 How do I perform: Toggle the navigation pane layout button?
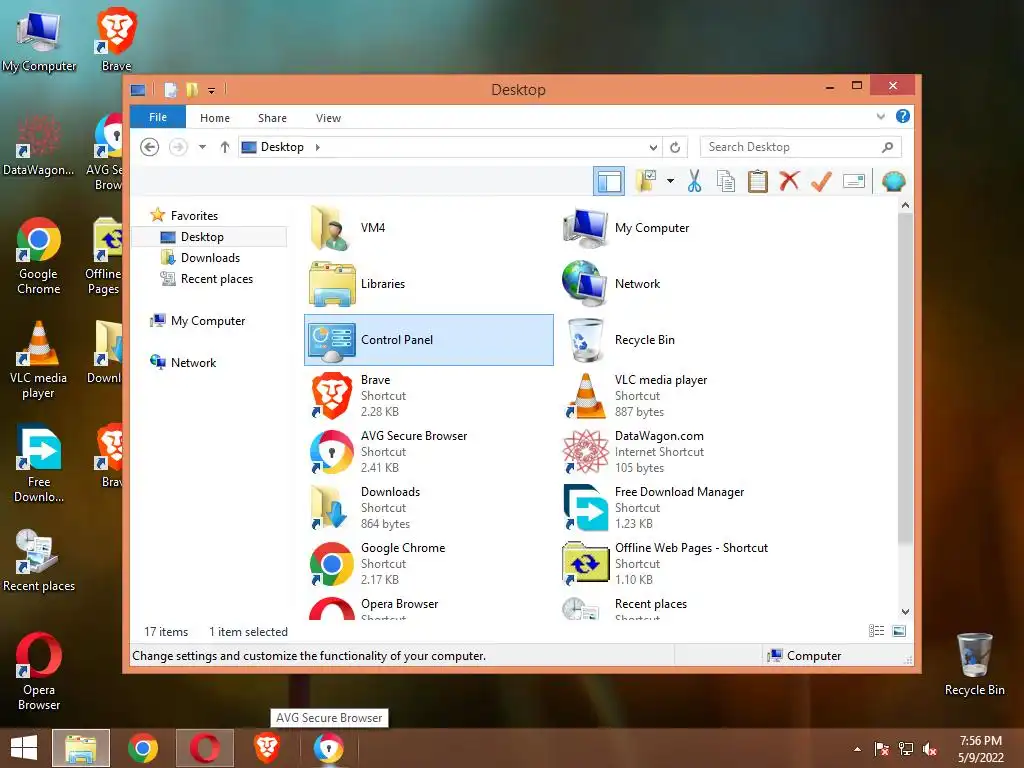[609, 181]
